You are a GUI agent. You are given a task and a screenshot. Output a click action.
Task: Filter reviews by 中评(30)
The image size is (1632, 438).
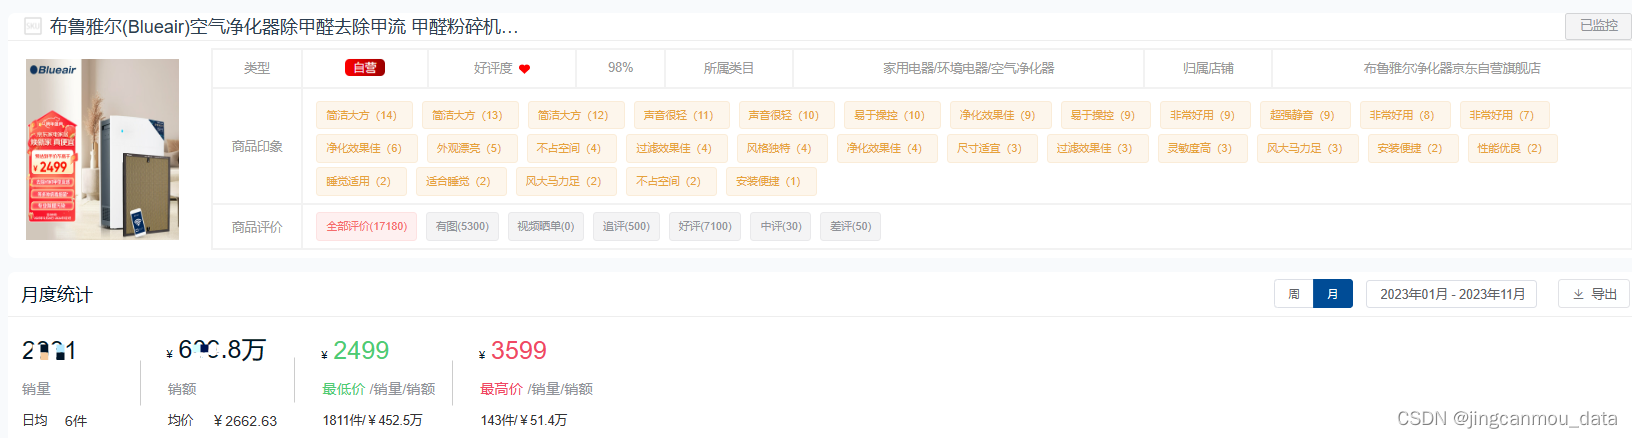point(781,226)
